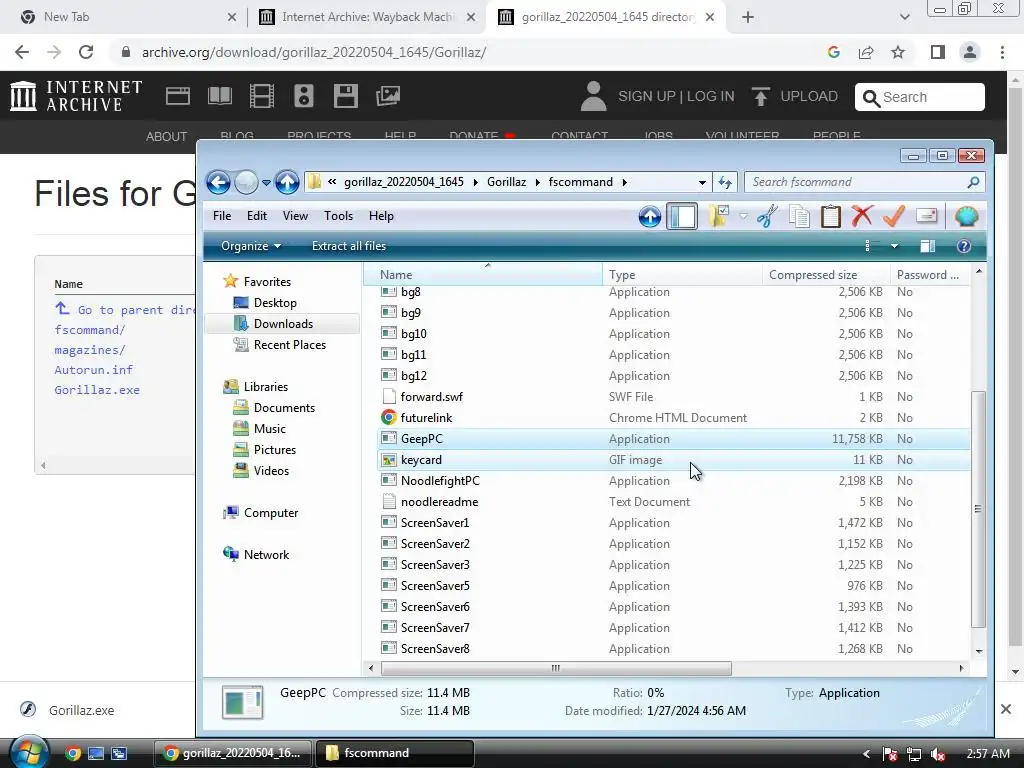
Task: Click the fscommand taskbar button
Action: point(394,754)
